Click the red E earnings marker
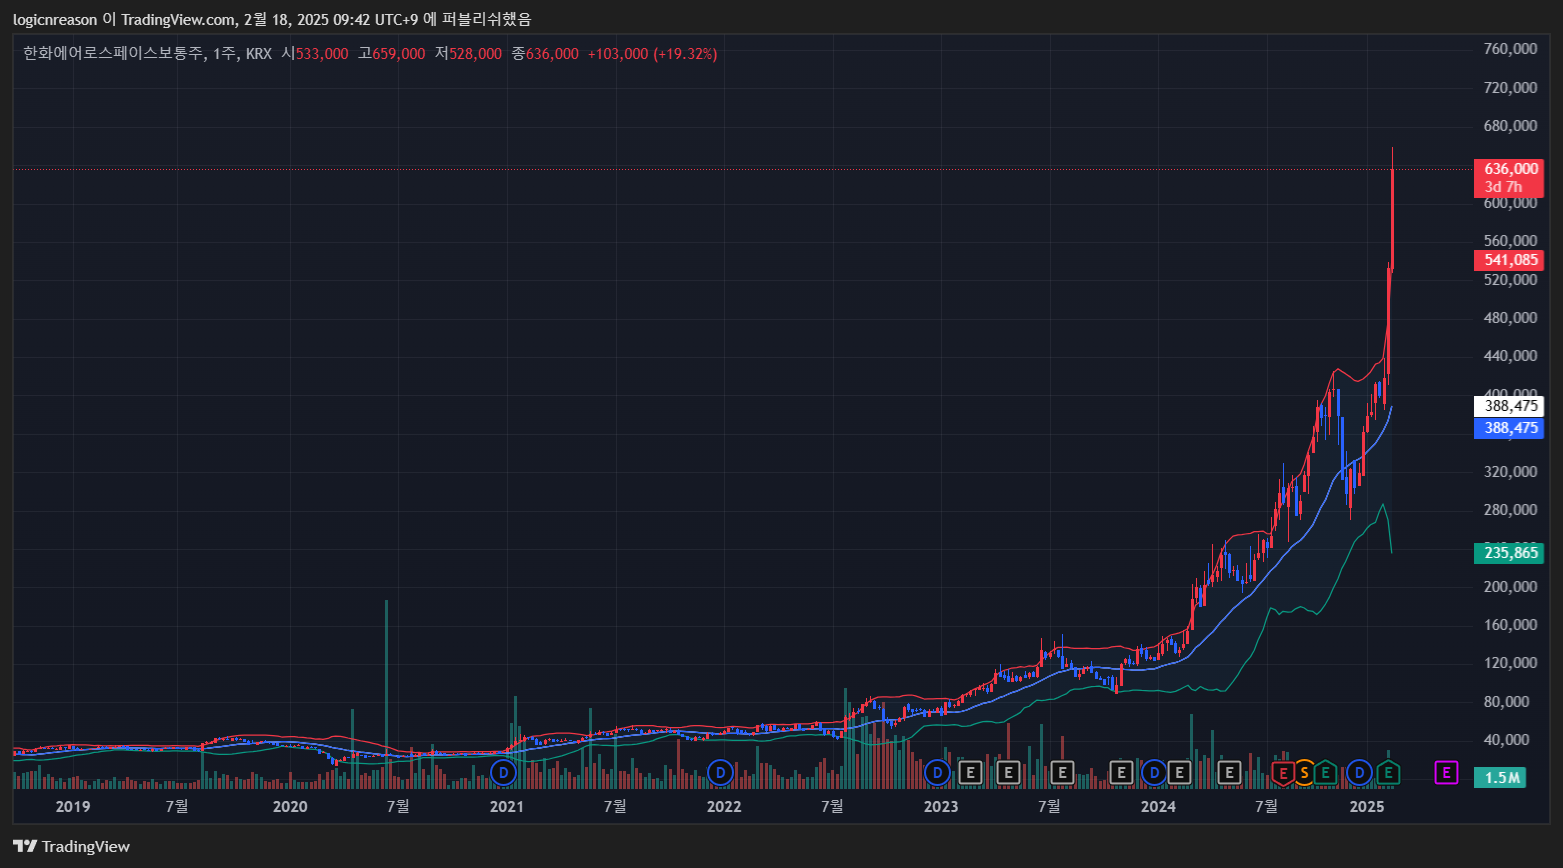Screen dimensions: 1563x868 pos(1283,772)
